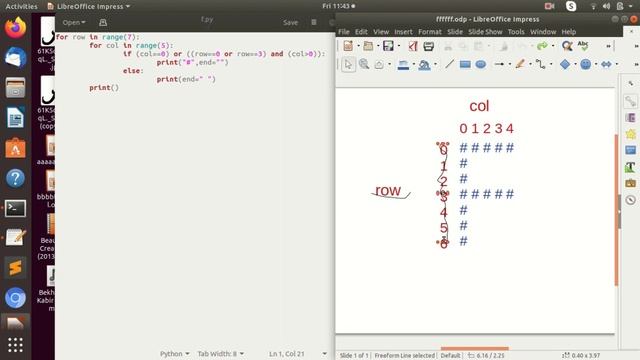The image size is (640, 360).
Task: Click the Save button in text editor
Action: [290, 22]
